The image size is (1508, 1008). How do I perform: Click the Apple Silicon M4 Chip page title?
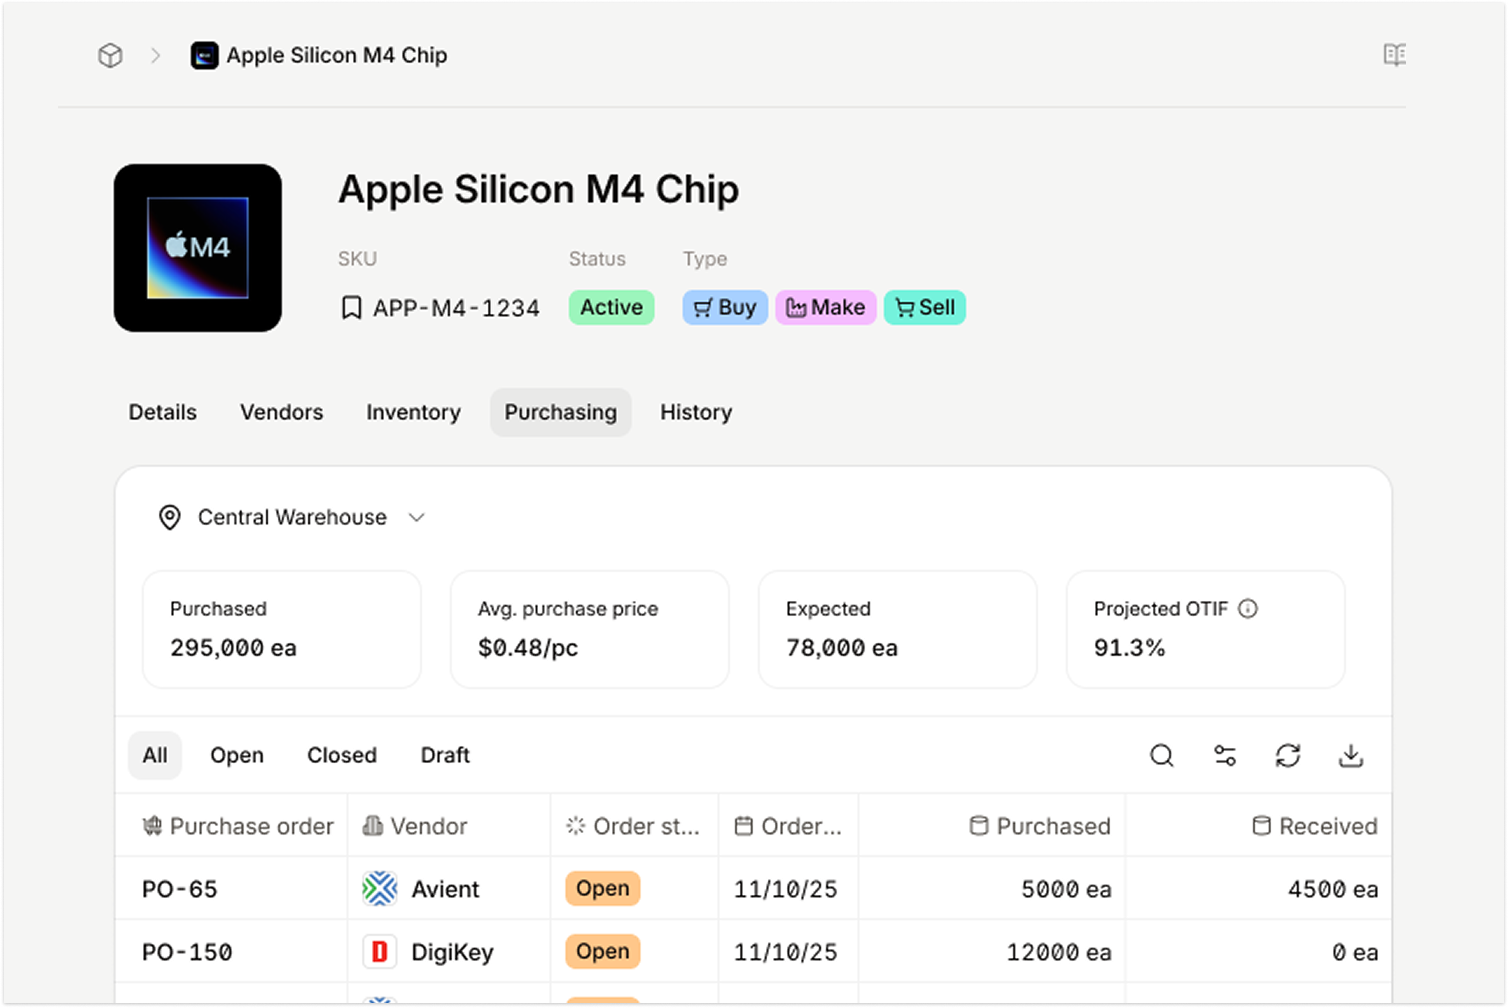(x=539, y=189)
